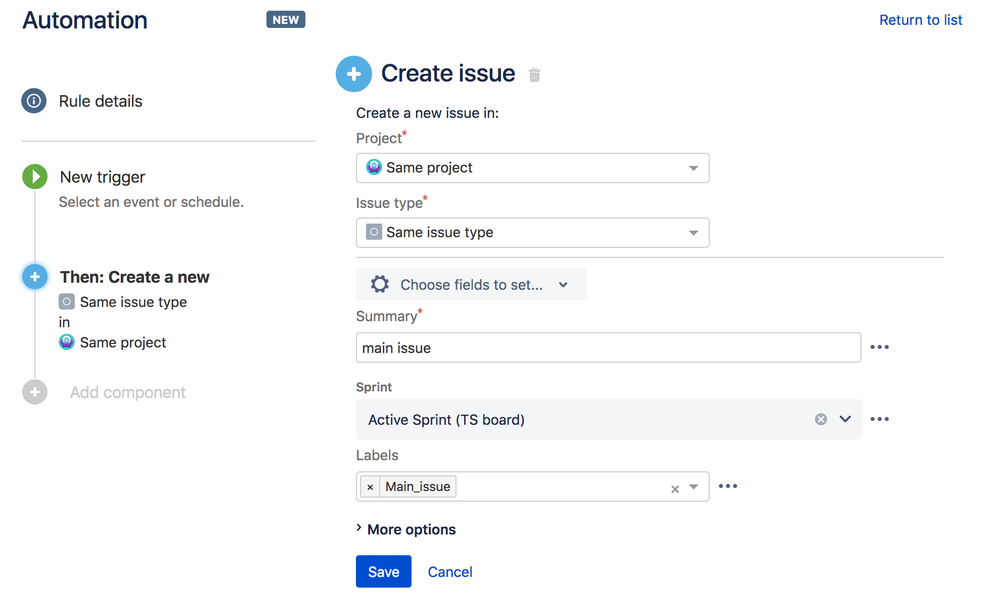Select Then: Create a new step
This screenshot has height=615, width=999.
134,277
